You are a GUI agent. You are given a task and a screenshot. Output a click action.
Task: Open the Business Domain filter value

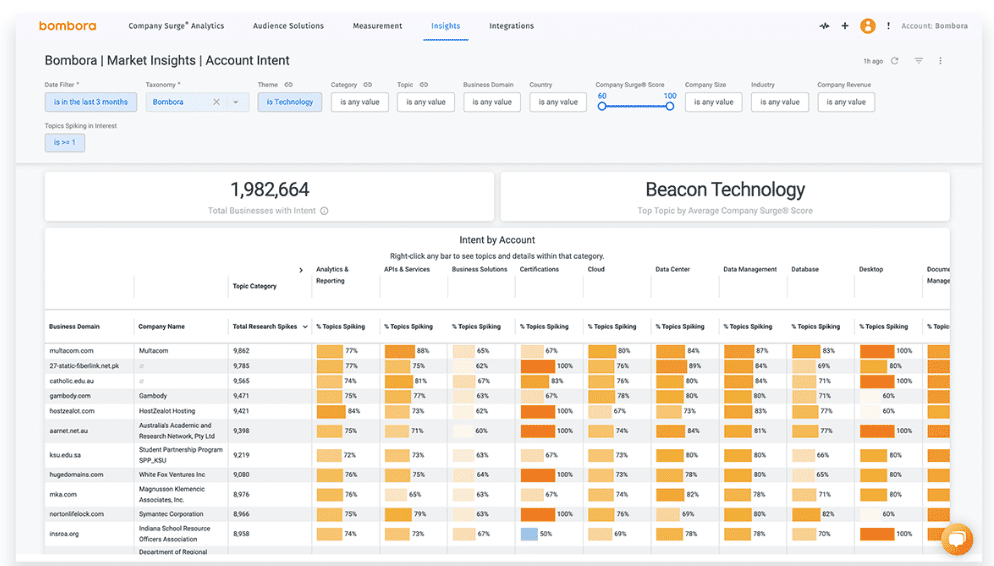(492, 102)
